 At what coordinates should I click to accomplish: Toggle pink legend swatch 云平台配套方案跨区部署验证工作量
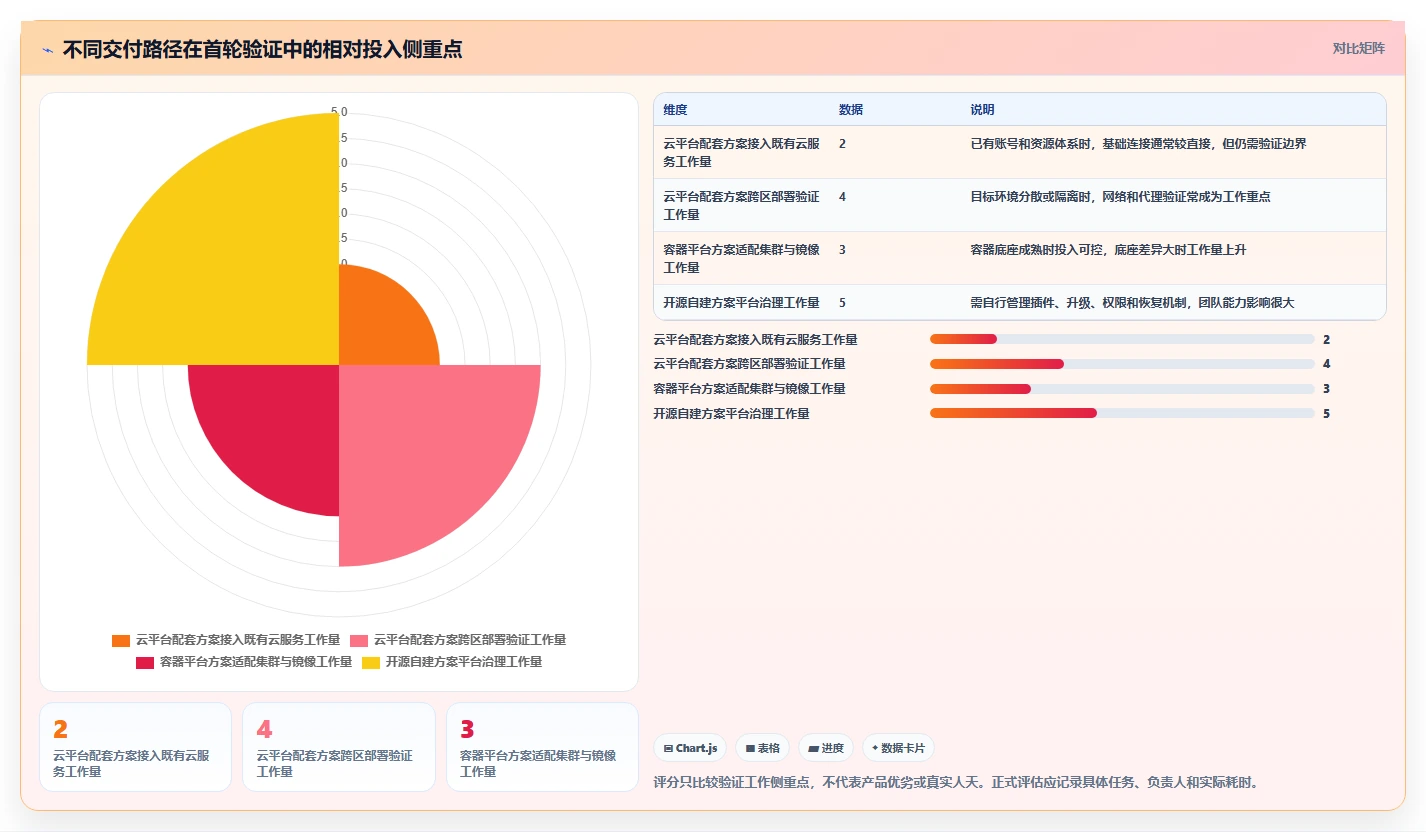(359, 640)
